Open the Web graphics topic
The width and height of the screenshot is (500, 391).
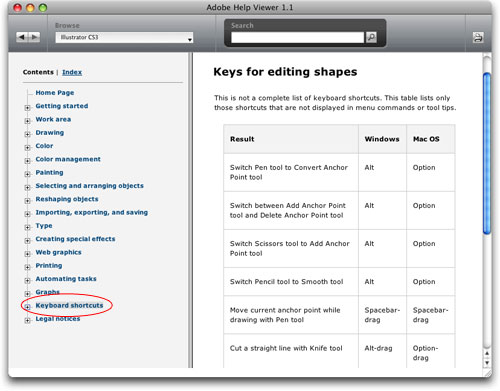tap(58, 252)
